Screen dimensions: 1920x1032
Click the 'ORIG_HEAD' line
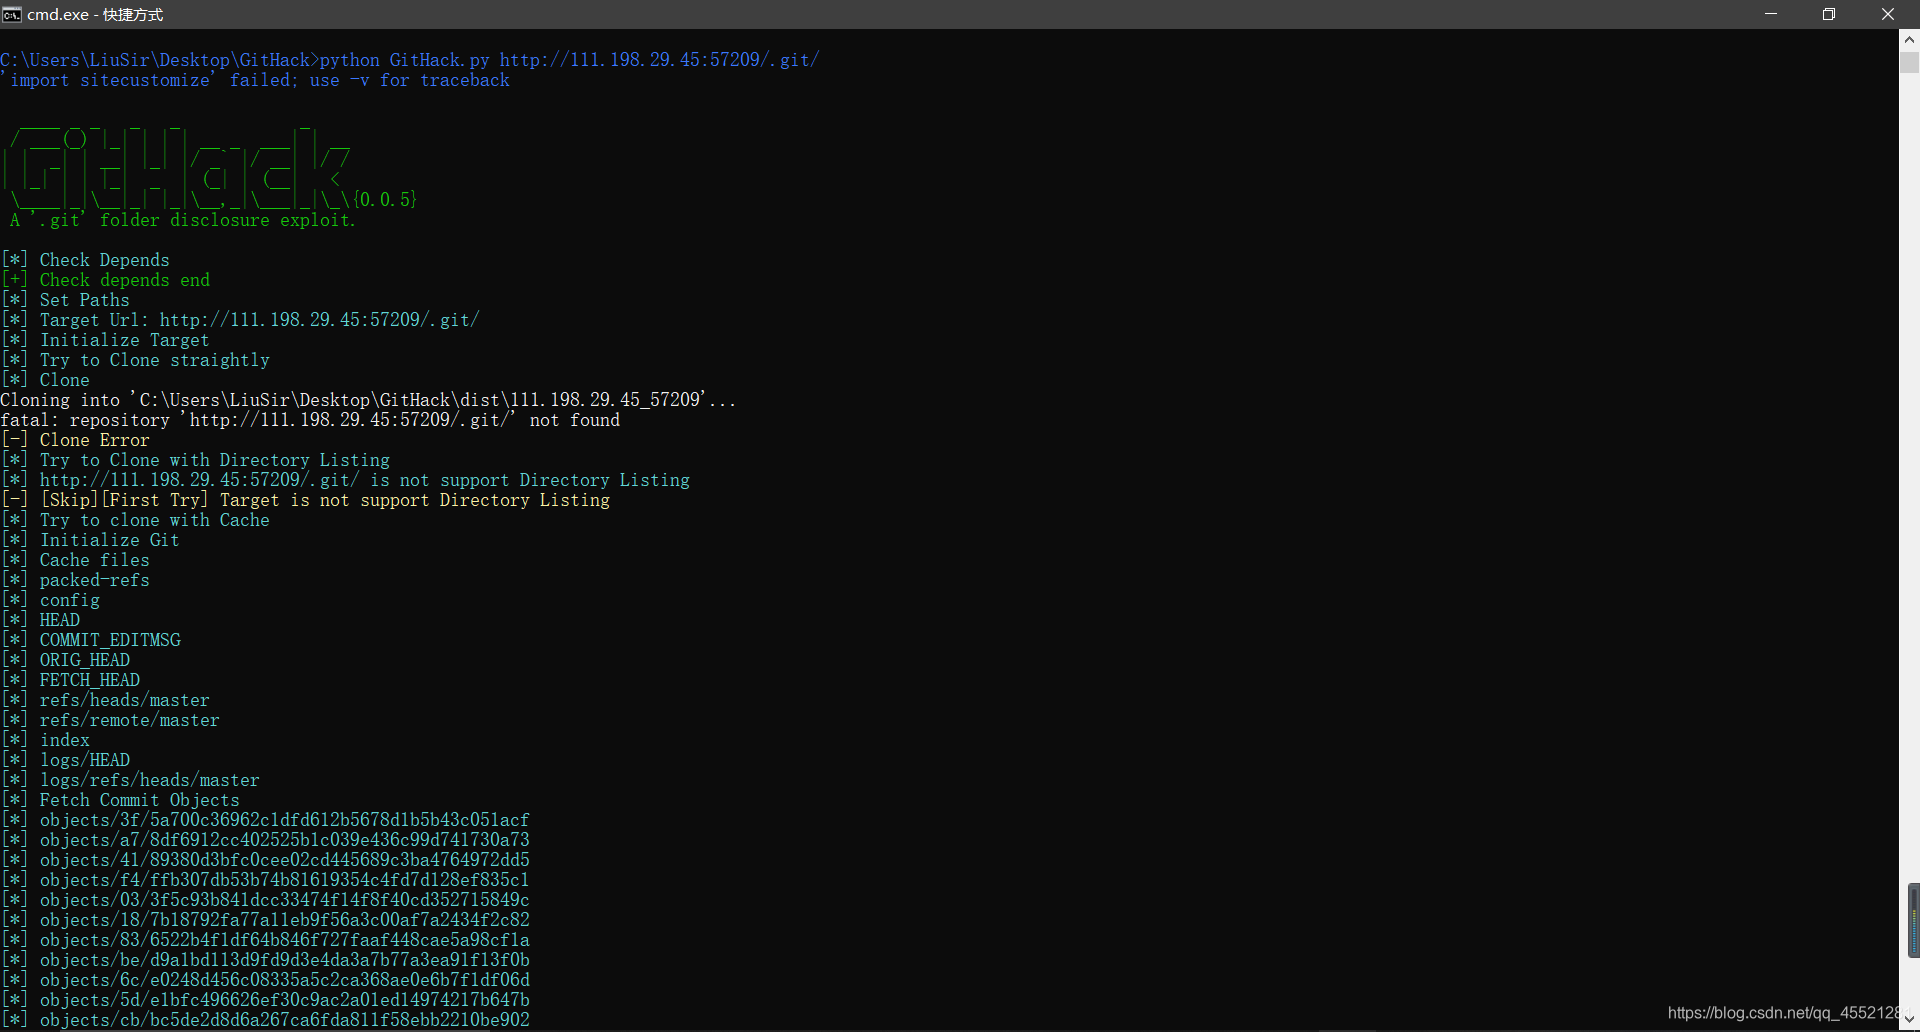(x=66, y=660)
